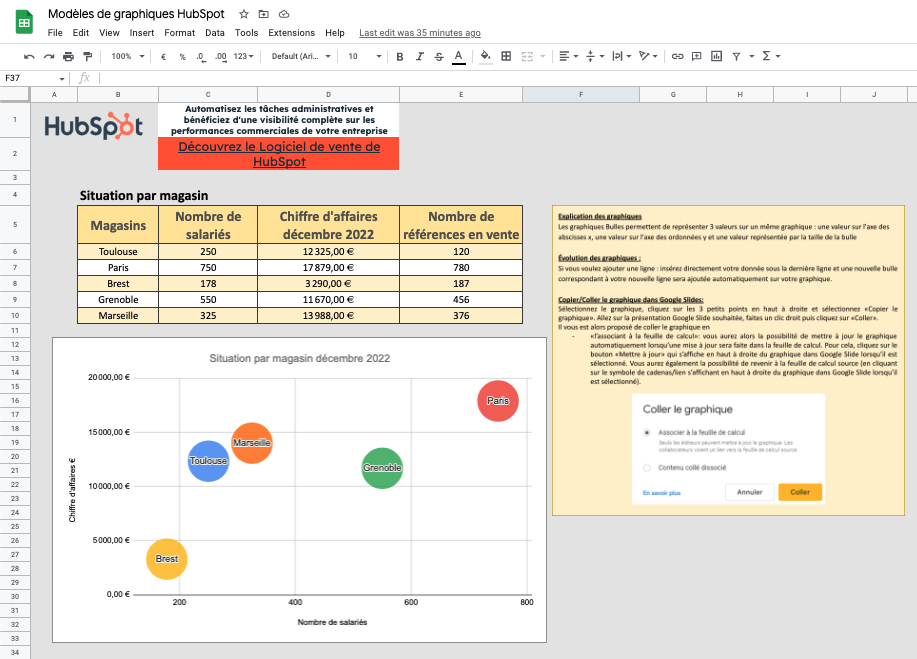Open the Extensions menu
The image size is (917, 659).
click(x=291, y=33)
